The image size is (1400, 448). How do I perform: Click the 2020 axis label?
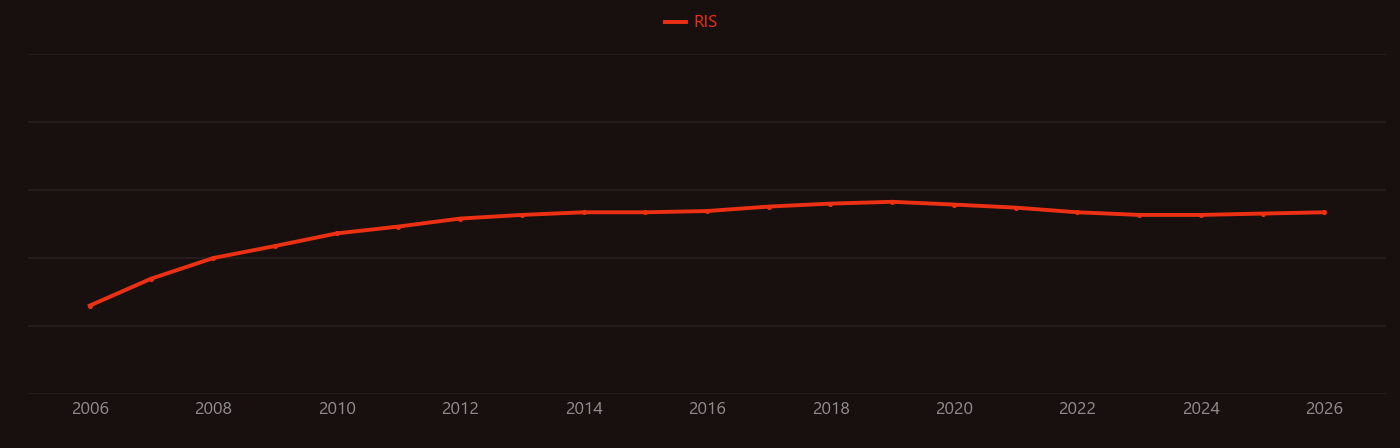click(954, 409)
